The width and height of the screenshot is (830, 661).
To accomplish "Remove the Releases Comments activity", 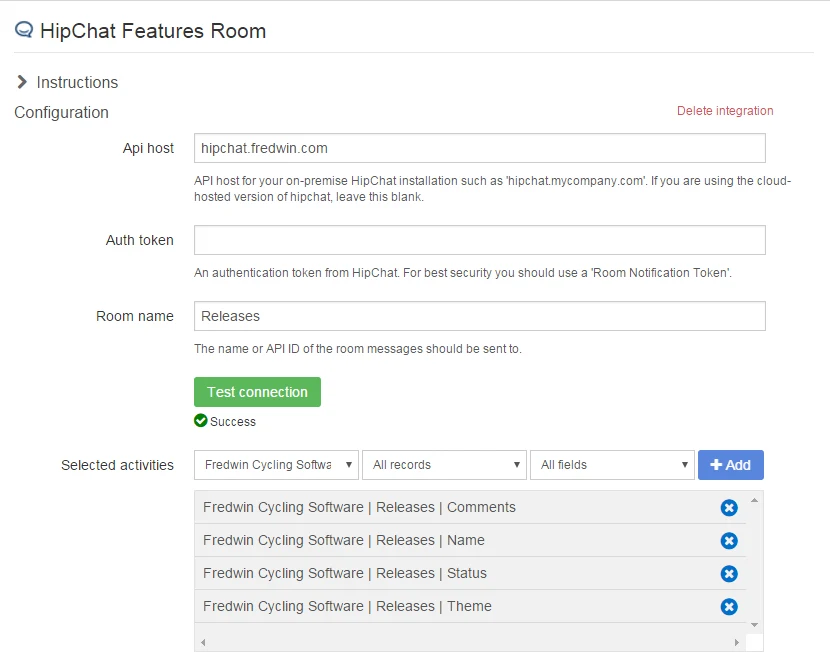I will pos(729,508).
